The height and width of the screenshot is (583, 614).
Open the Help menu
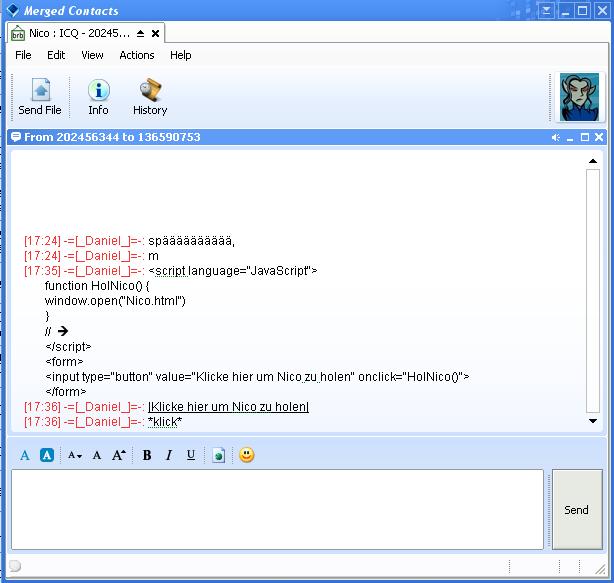181,55
